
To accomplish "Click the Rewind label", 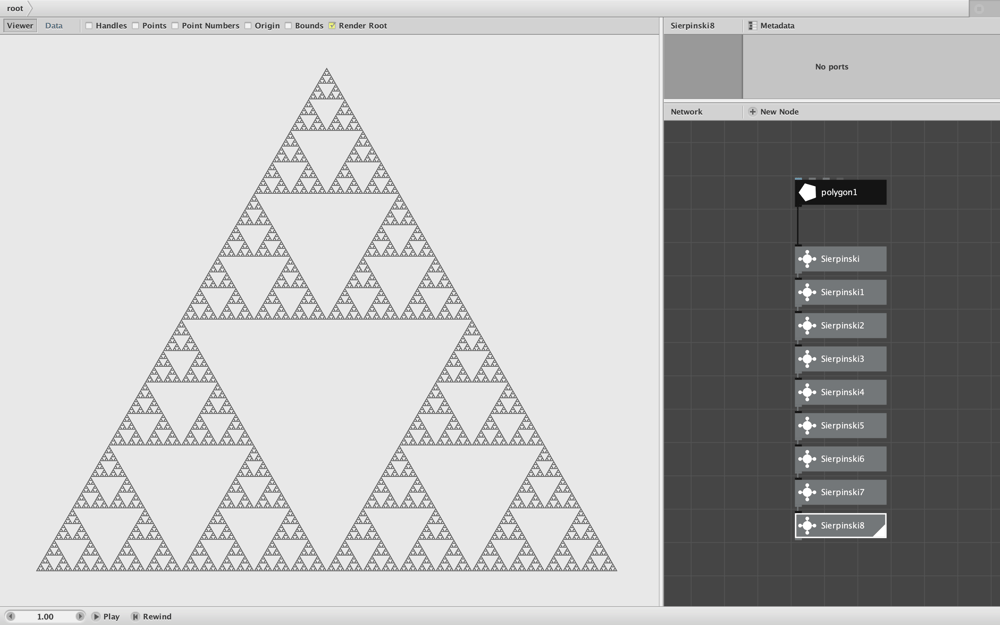I will 157,617.
